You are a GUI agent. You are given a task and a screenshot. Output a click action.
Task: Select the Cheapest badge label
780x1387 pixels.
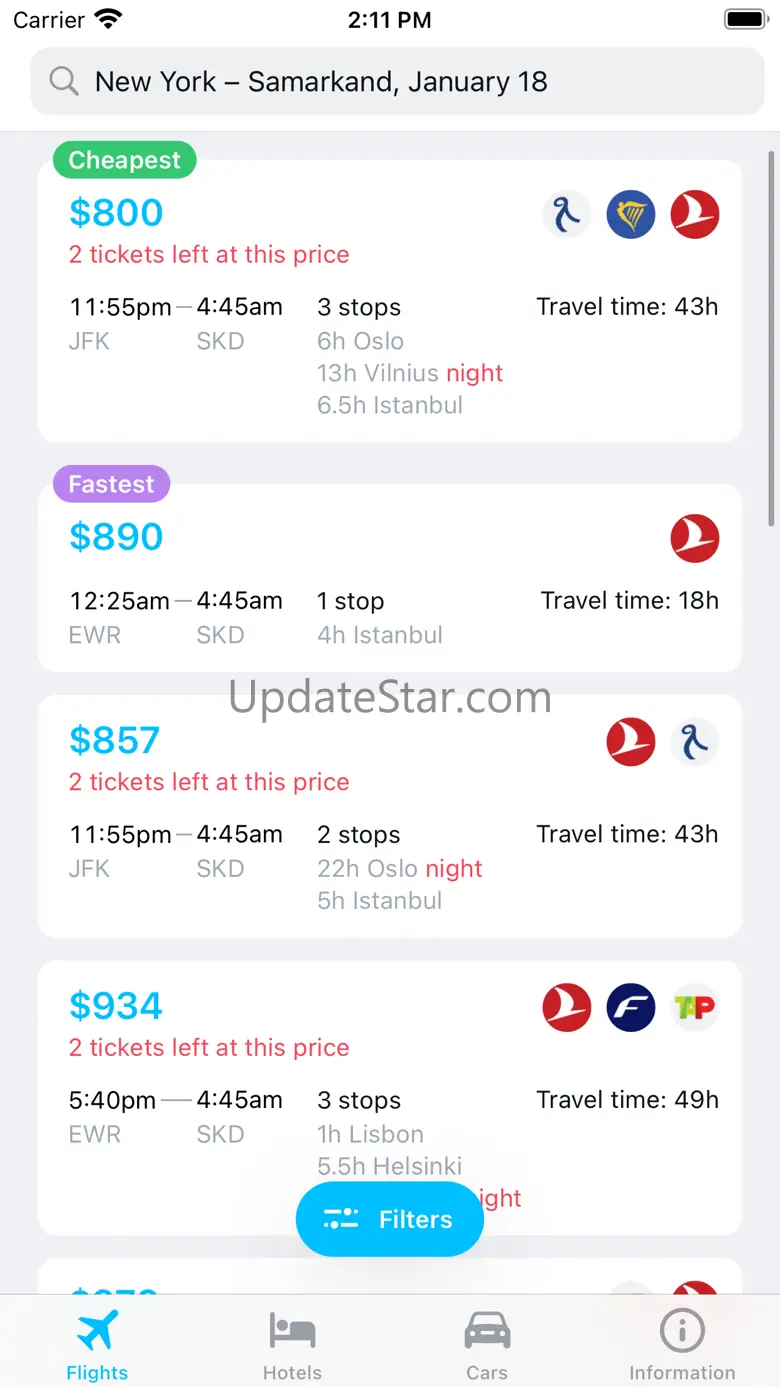[x=124, y=160]
